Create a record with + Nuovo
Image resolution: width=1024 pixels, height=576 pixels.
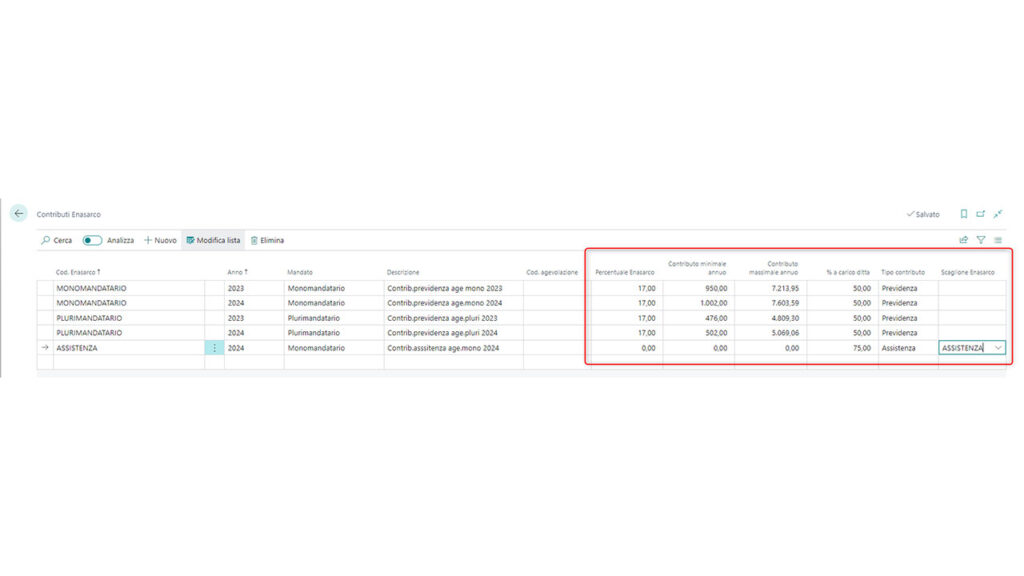[160, 240]
